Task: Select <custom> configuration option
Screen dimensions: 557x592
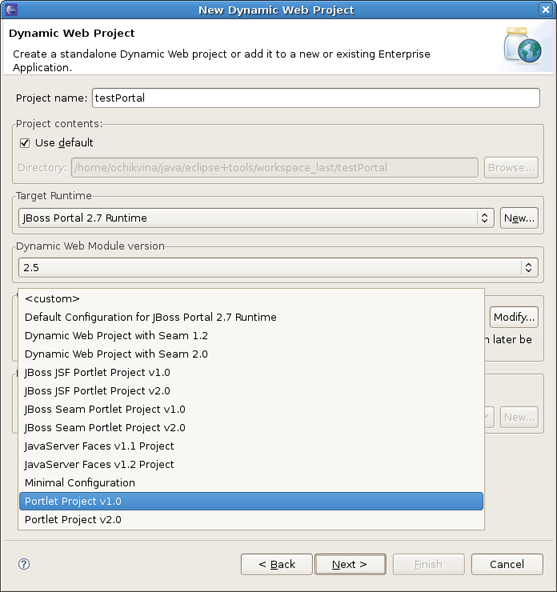Action: click(251, 299)
